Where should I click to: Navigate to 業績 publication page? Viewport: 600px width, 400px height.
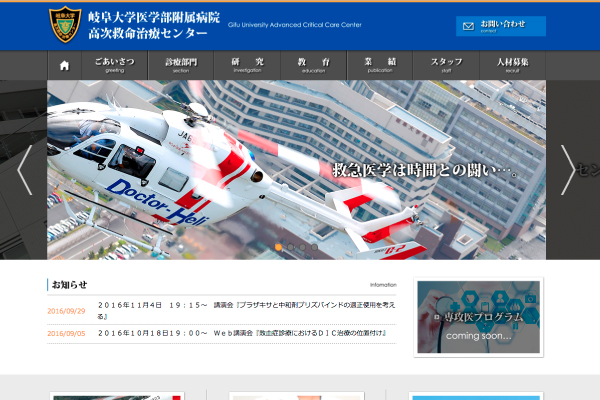point(379,66)
